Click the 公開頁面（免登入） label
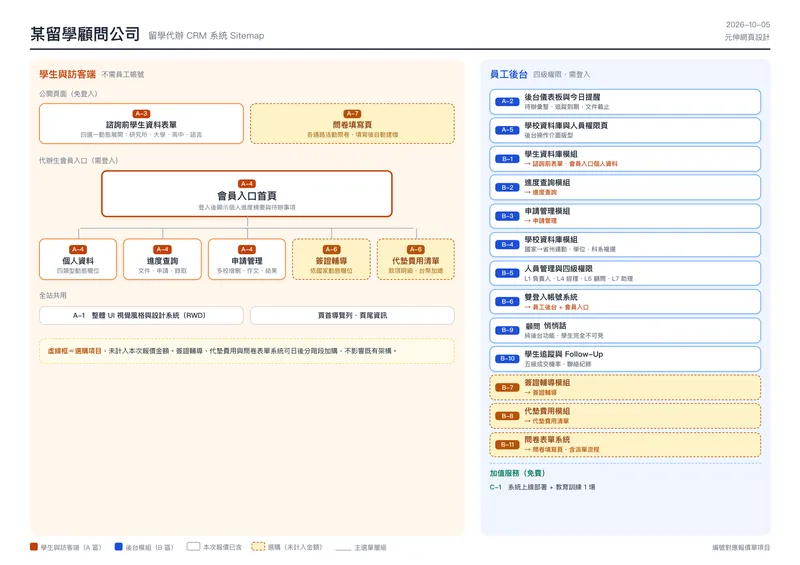The height and width of the screenshot is (565, 800). point(68,94)
